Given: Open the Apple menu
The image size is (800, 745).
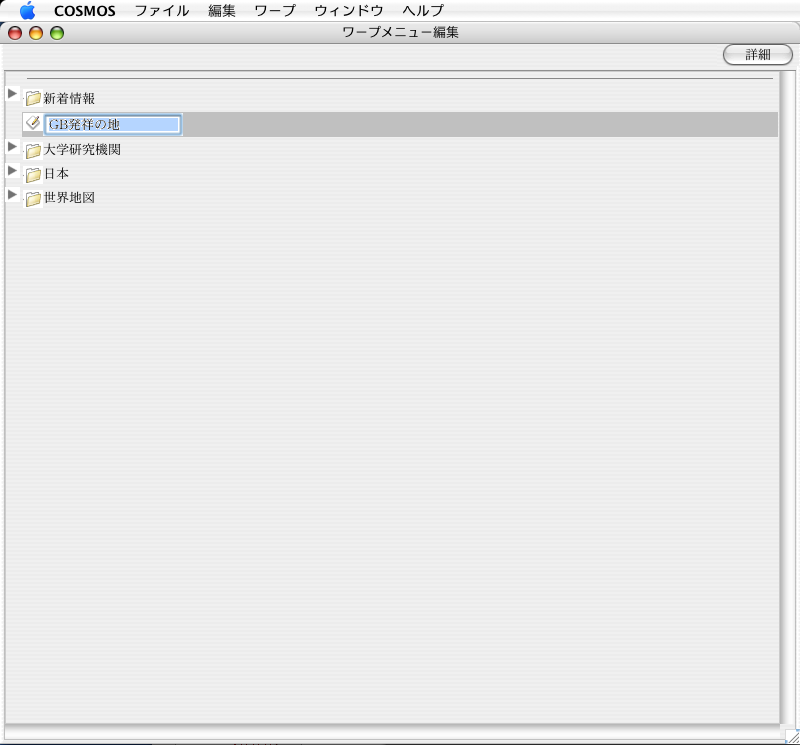Looking at the screenshot, I should [x=28, y=10].
